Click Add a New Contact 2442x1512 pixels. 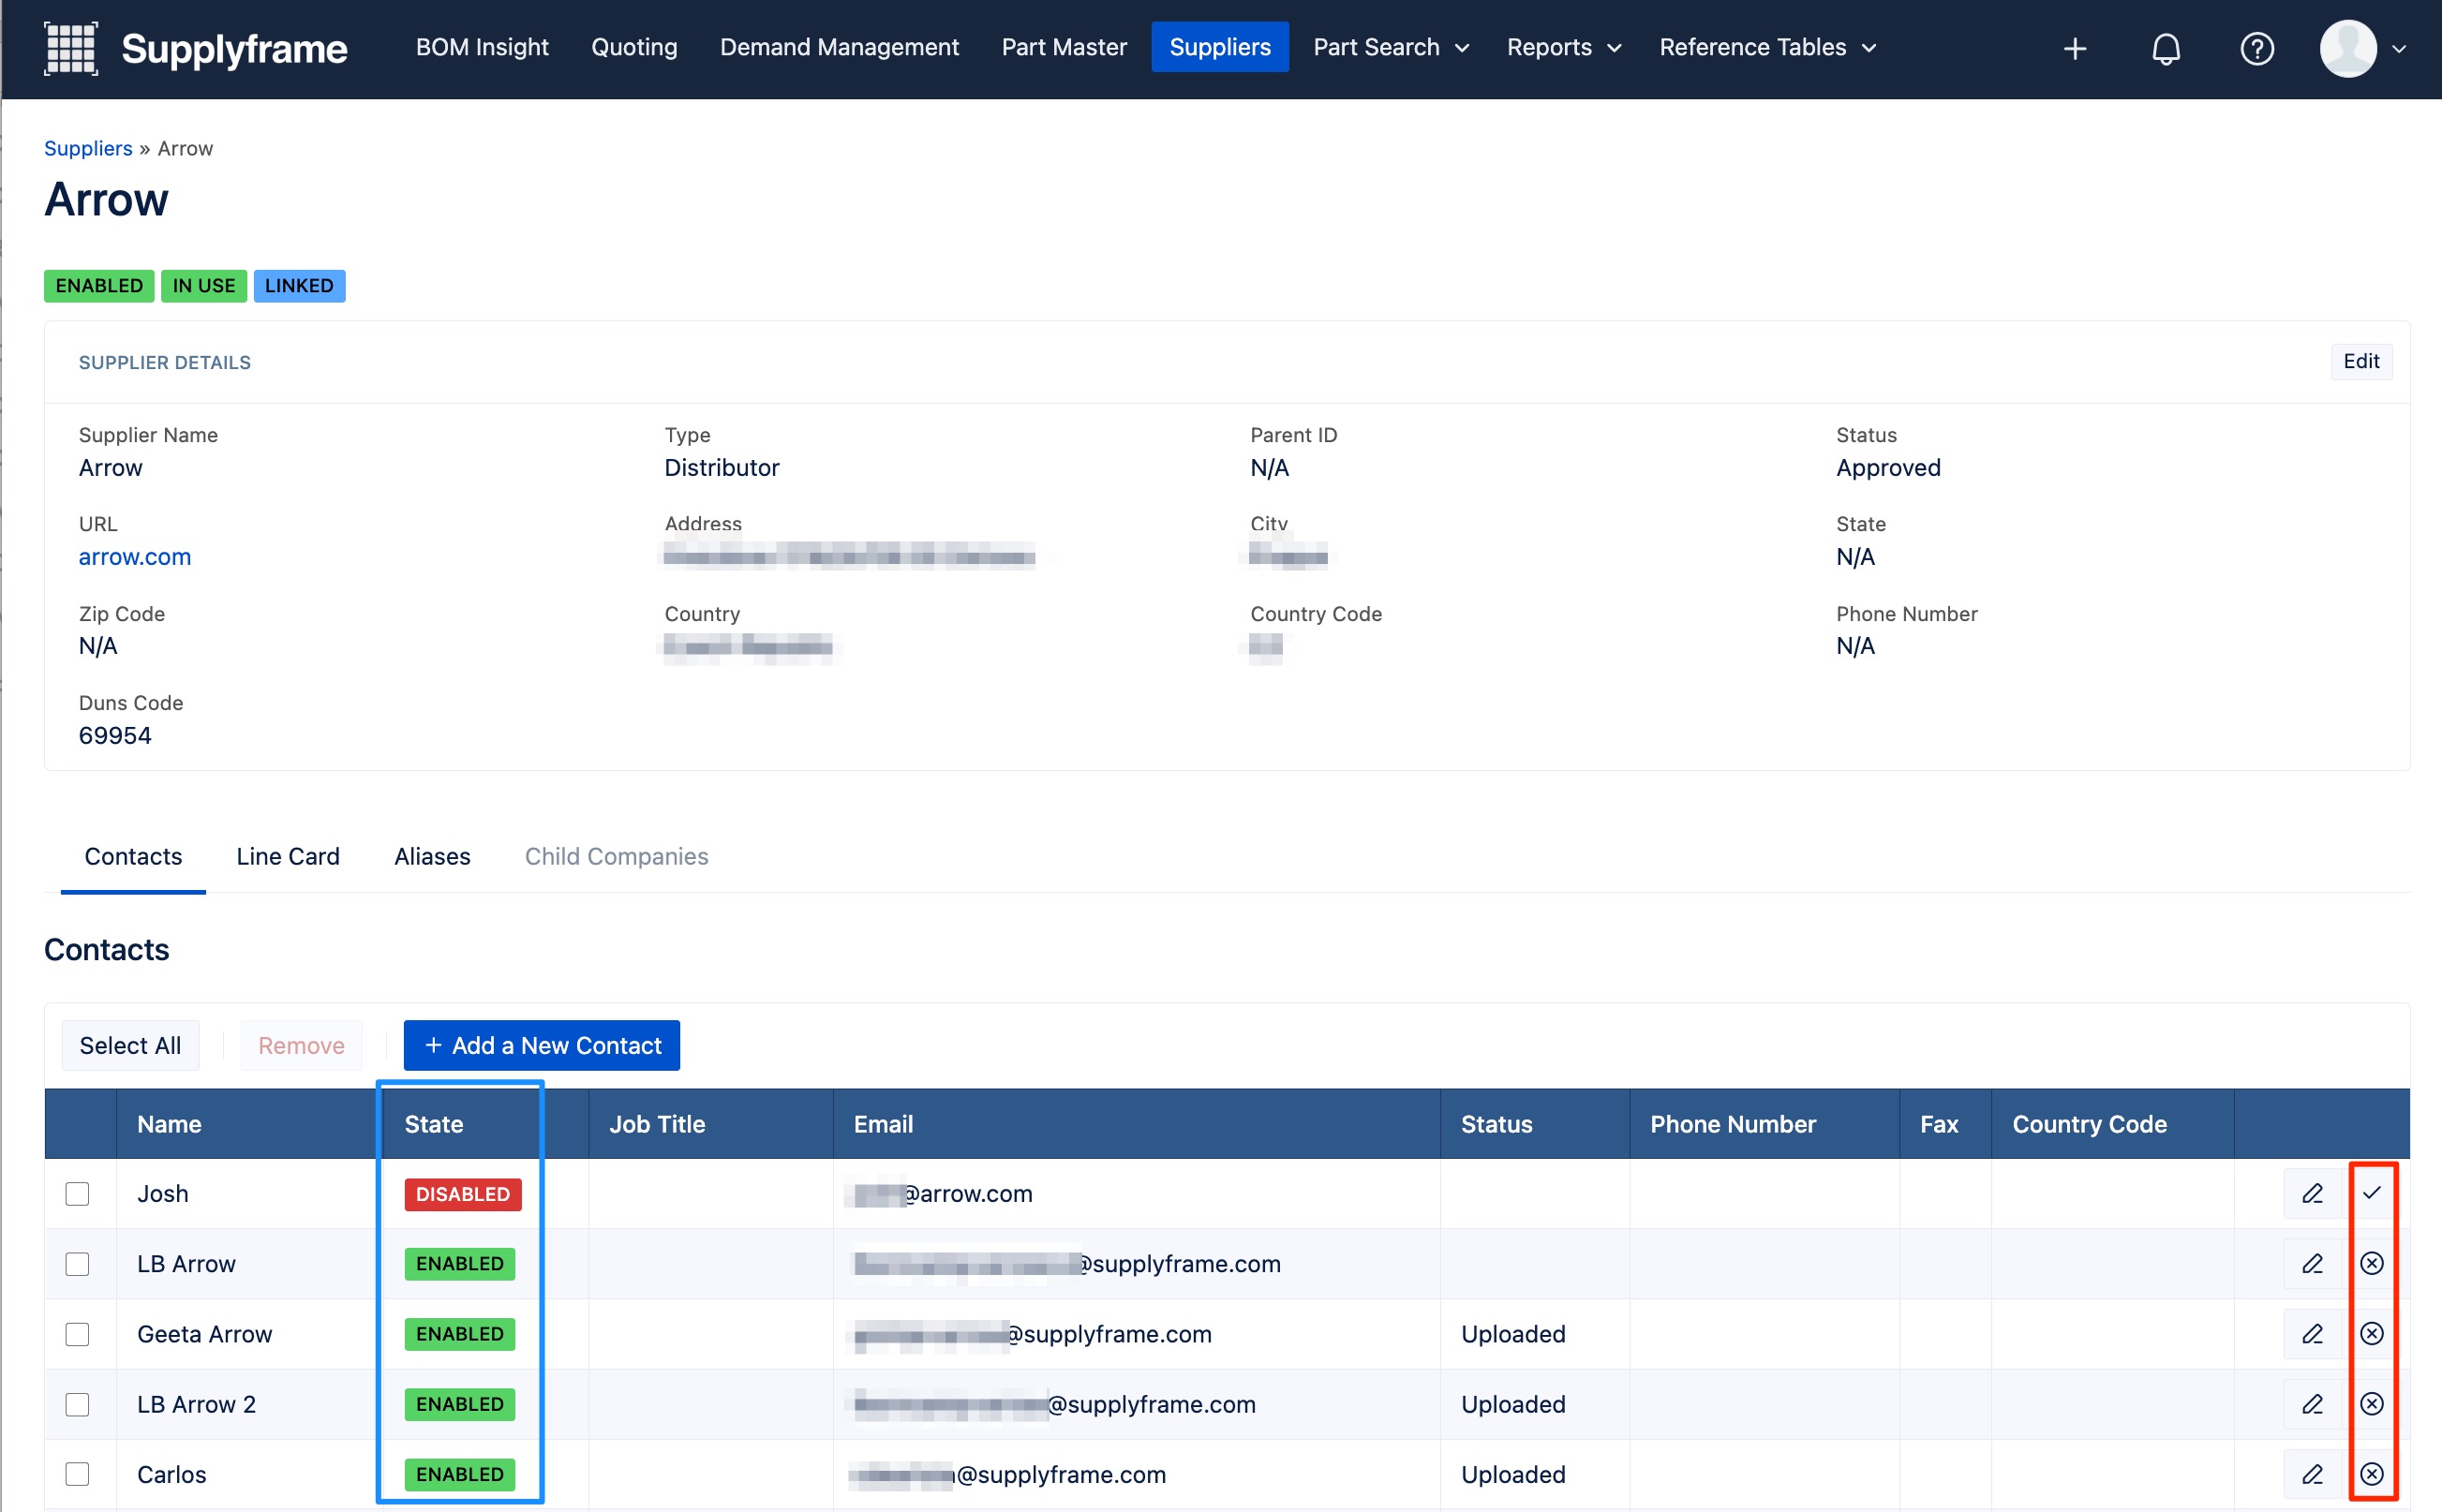pyautogui.click(x=541, y=1045)
